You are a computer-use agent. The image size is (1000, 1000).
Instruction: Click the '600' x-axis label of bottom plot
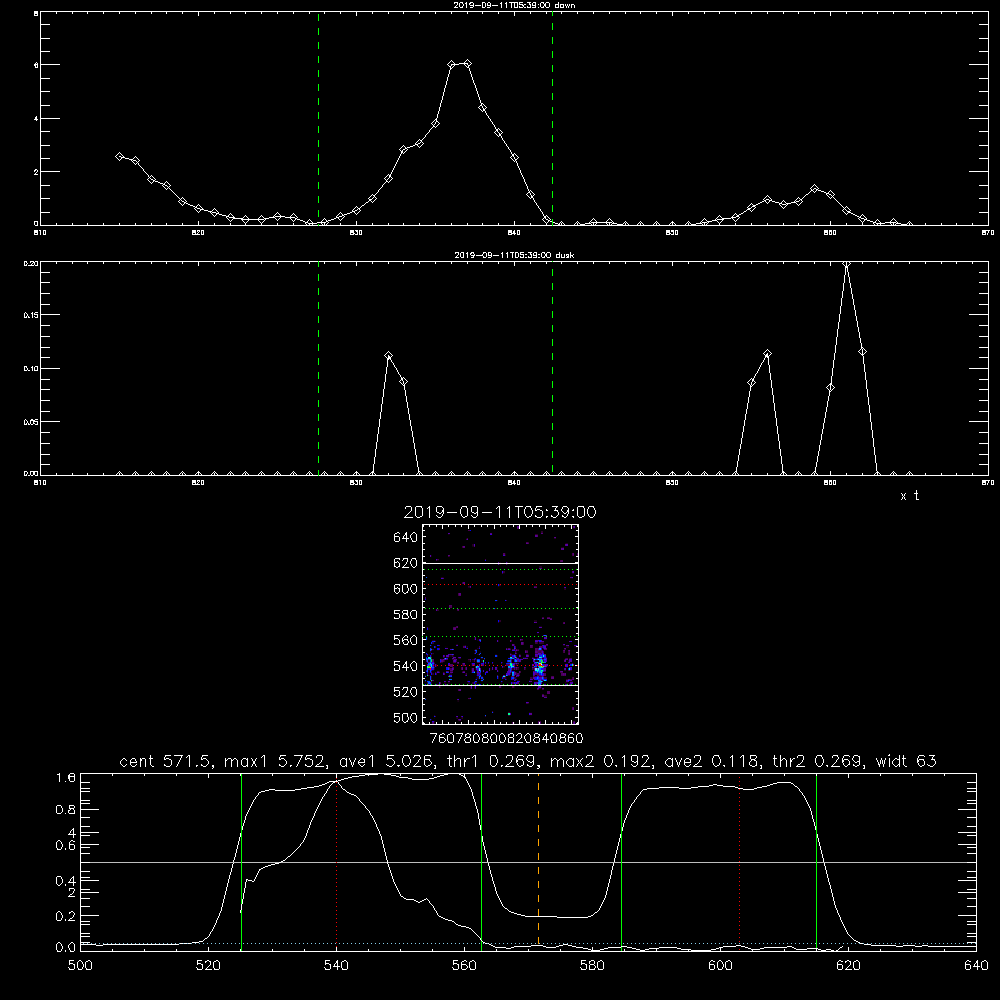[x=720, y=966]
